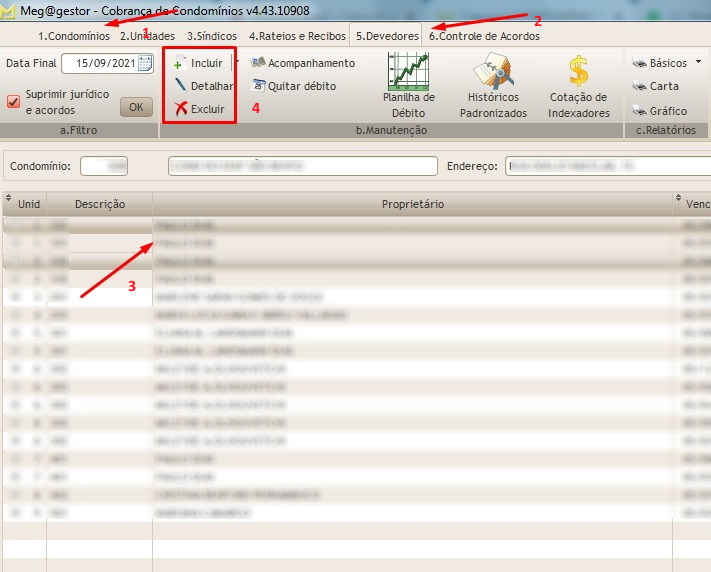Click the Detalhar pencil icon
The width and height of the screenshot is (711, 572).
[180, 86]
